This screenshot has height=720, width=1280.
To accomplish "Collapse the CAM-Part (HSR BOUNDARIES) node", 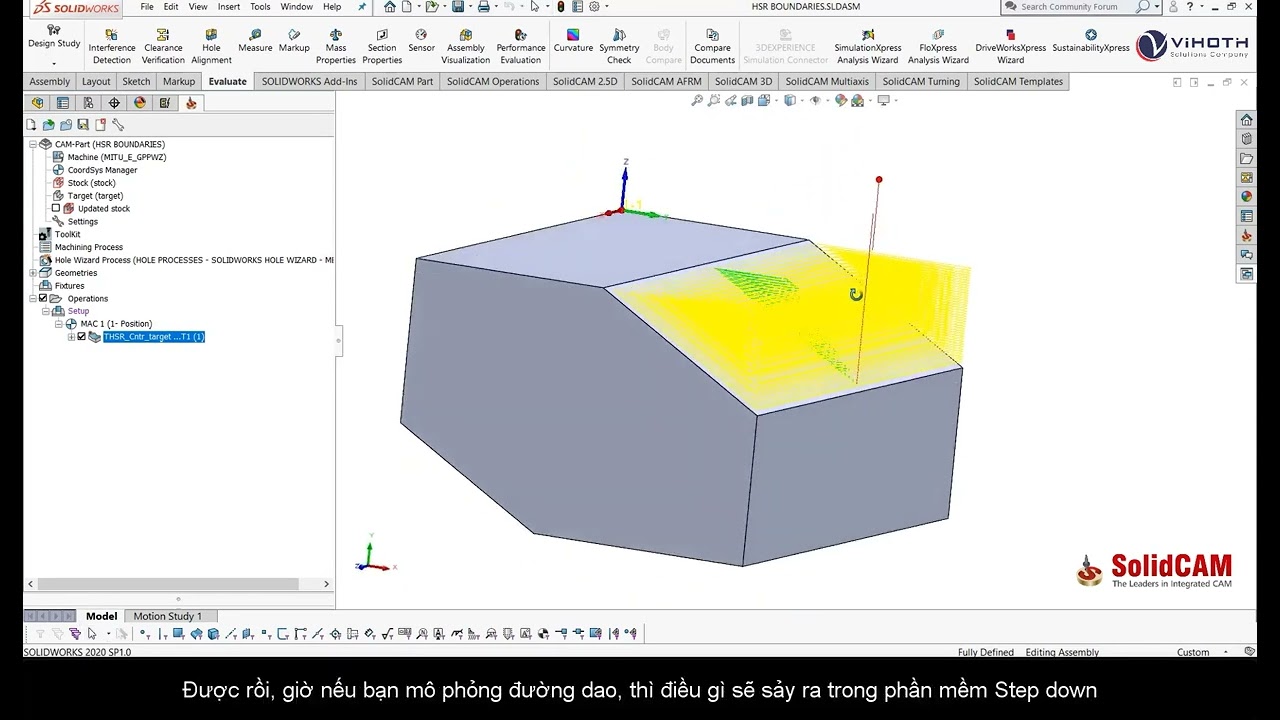I will (x=33, y=144).
